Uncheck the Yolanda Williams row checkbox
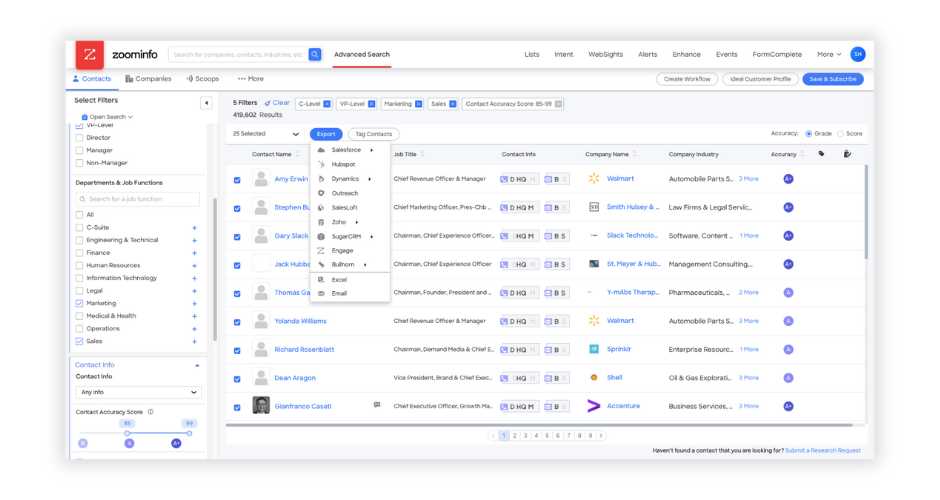Screen dimensions: 940x500 click(x=237, y=322)
